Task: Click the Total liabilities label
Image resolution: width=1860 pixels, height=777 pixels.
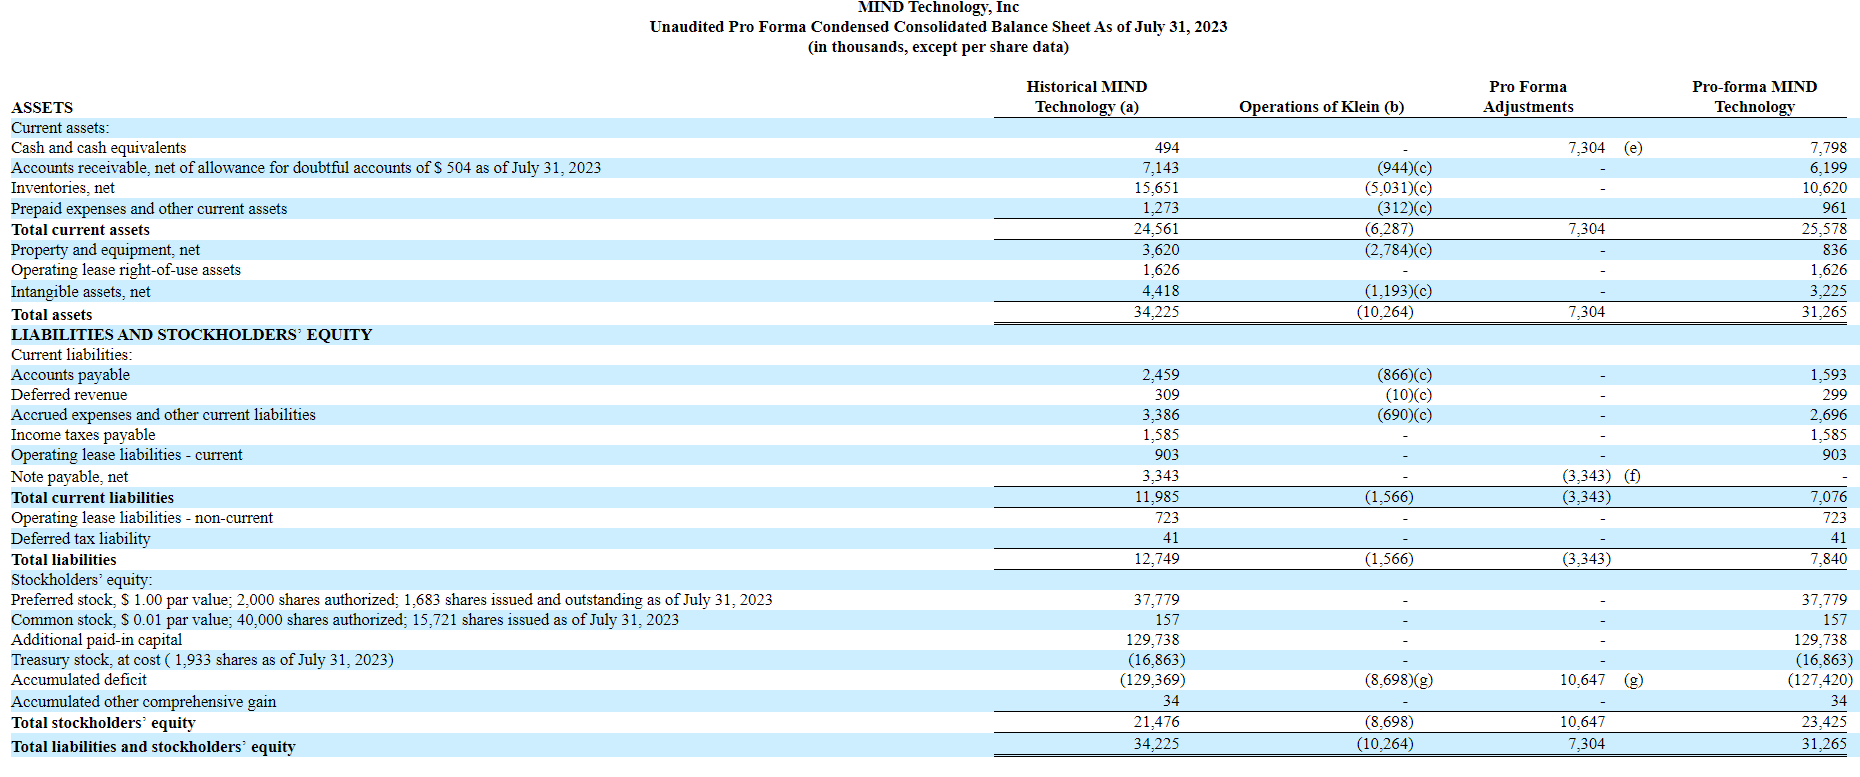Action: tap(63, 560)
